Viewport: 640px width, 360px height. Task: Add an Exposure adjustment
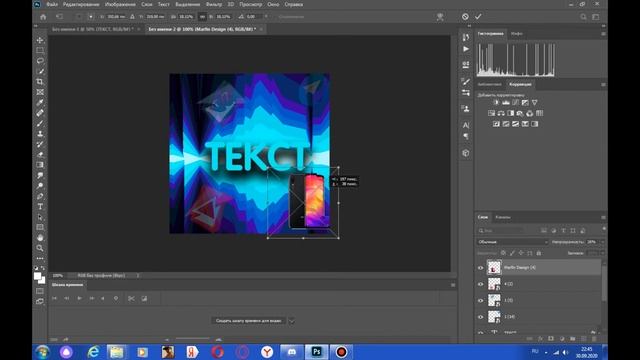coord(525,102)
